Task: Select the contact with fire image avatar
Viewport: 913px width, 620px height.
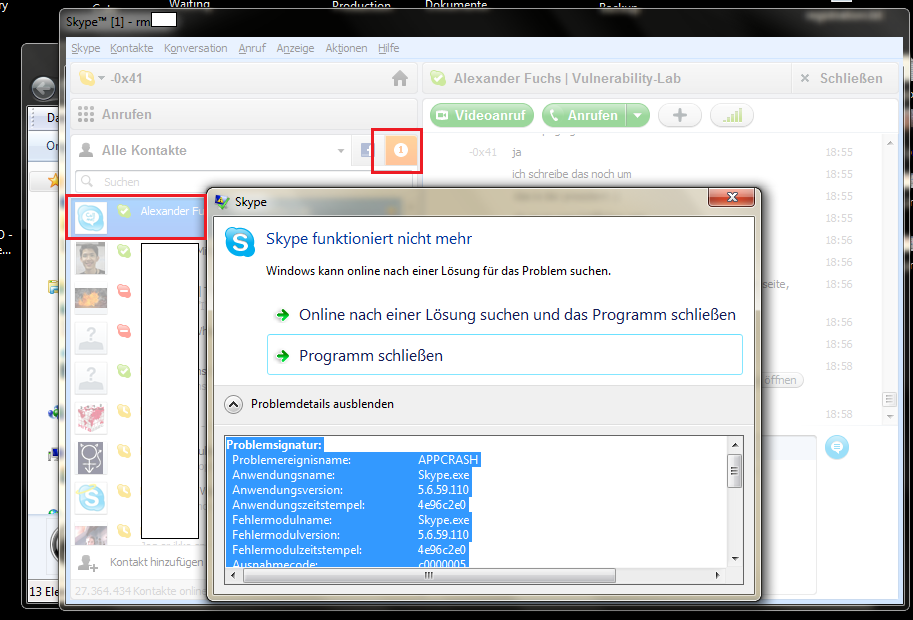Action: (91, 298)
